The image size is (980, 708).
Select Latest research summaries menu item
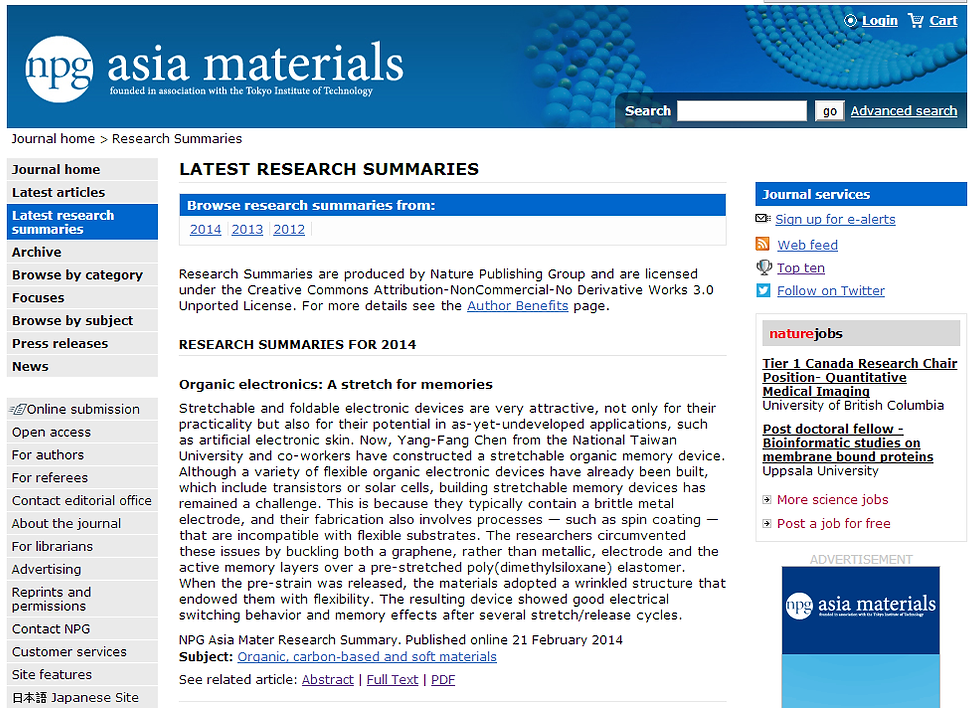point(82,222)
